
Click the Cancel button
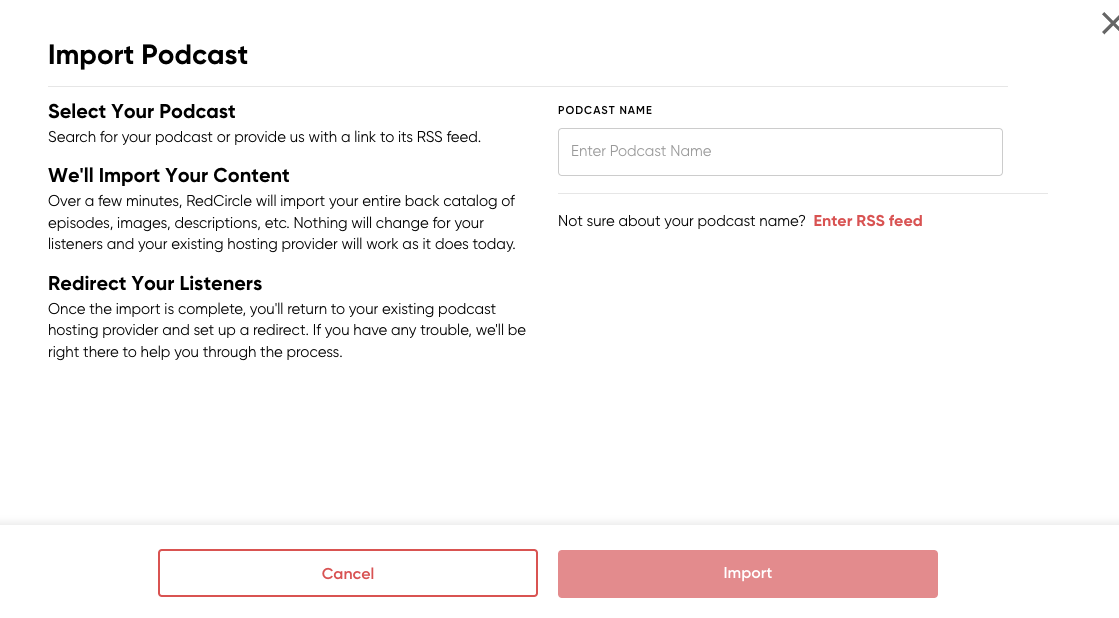coord(348,573)
